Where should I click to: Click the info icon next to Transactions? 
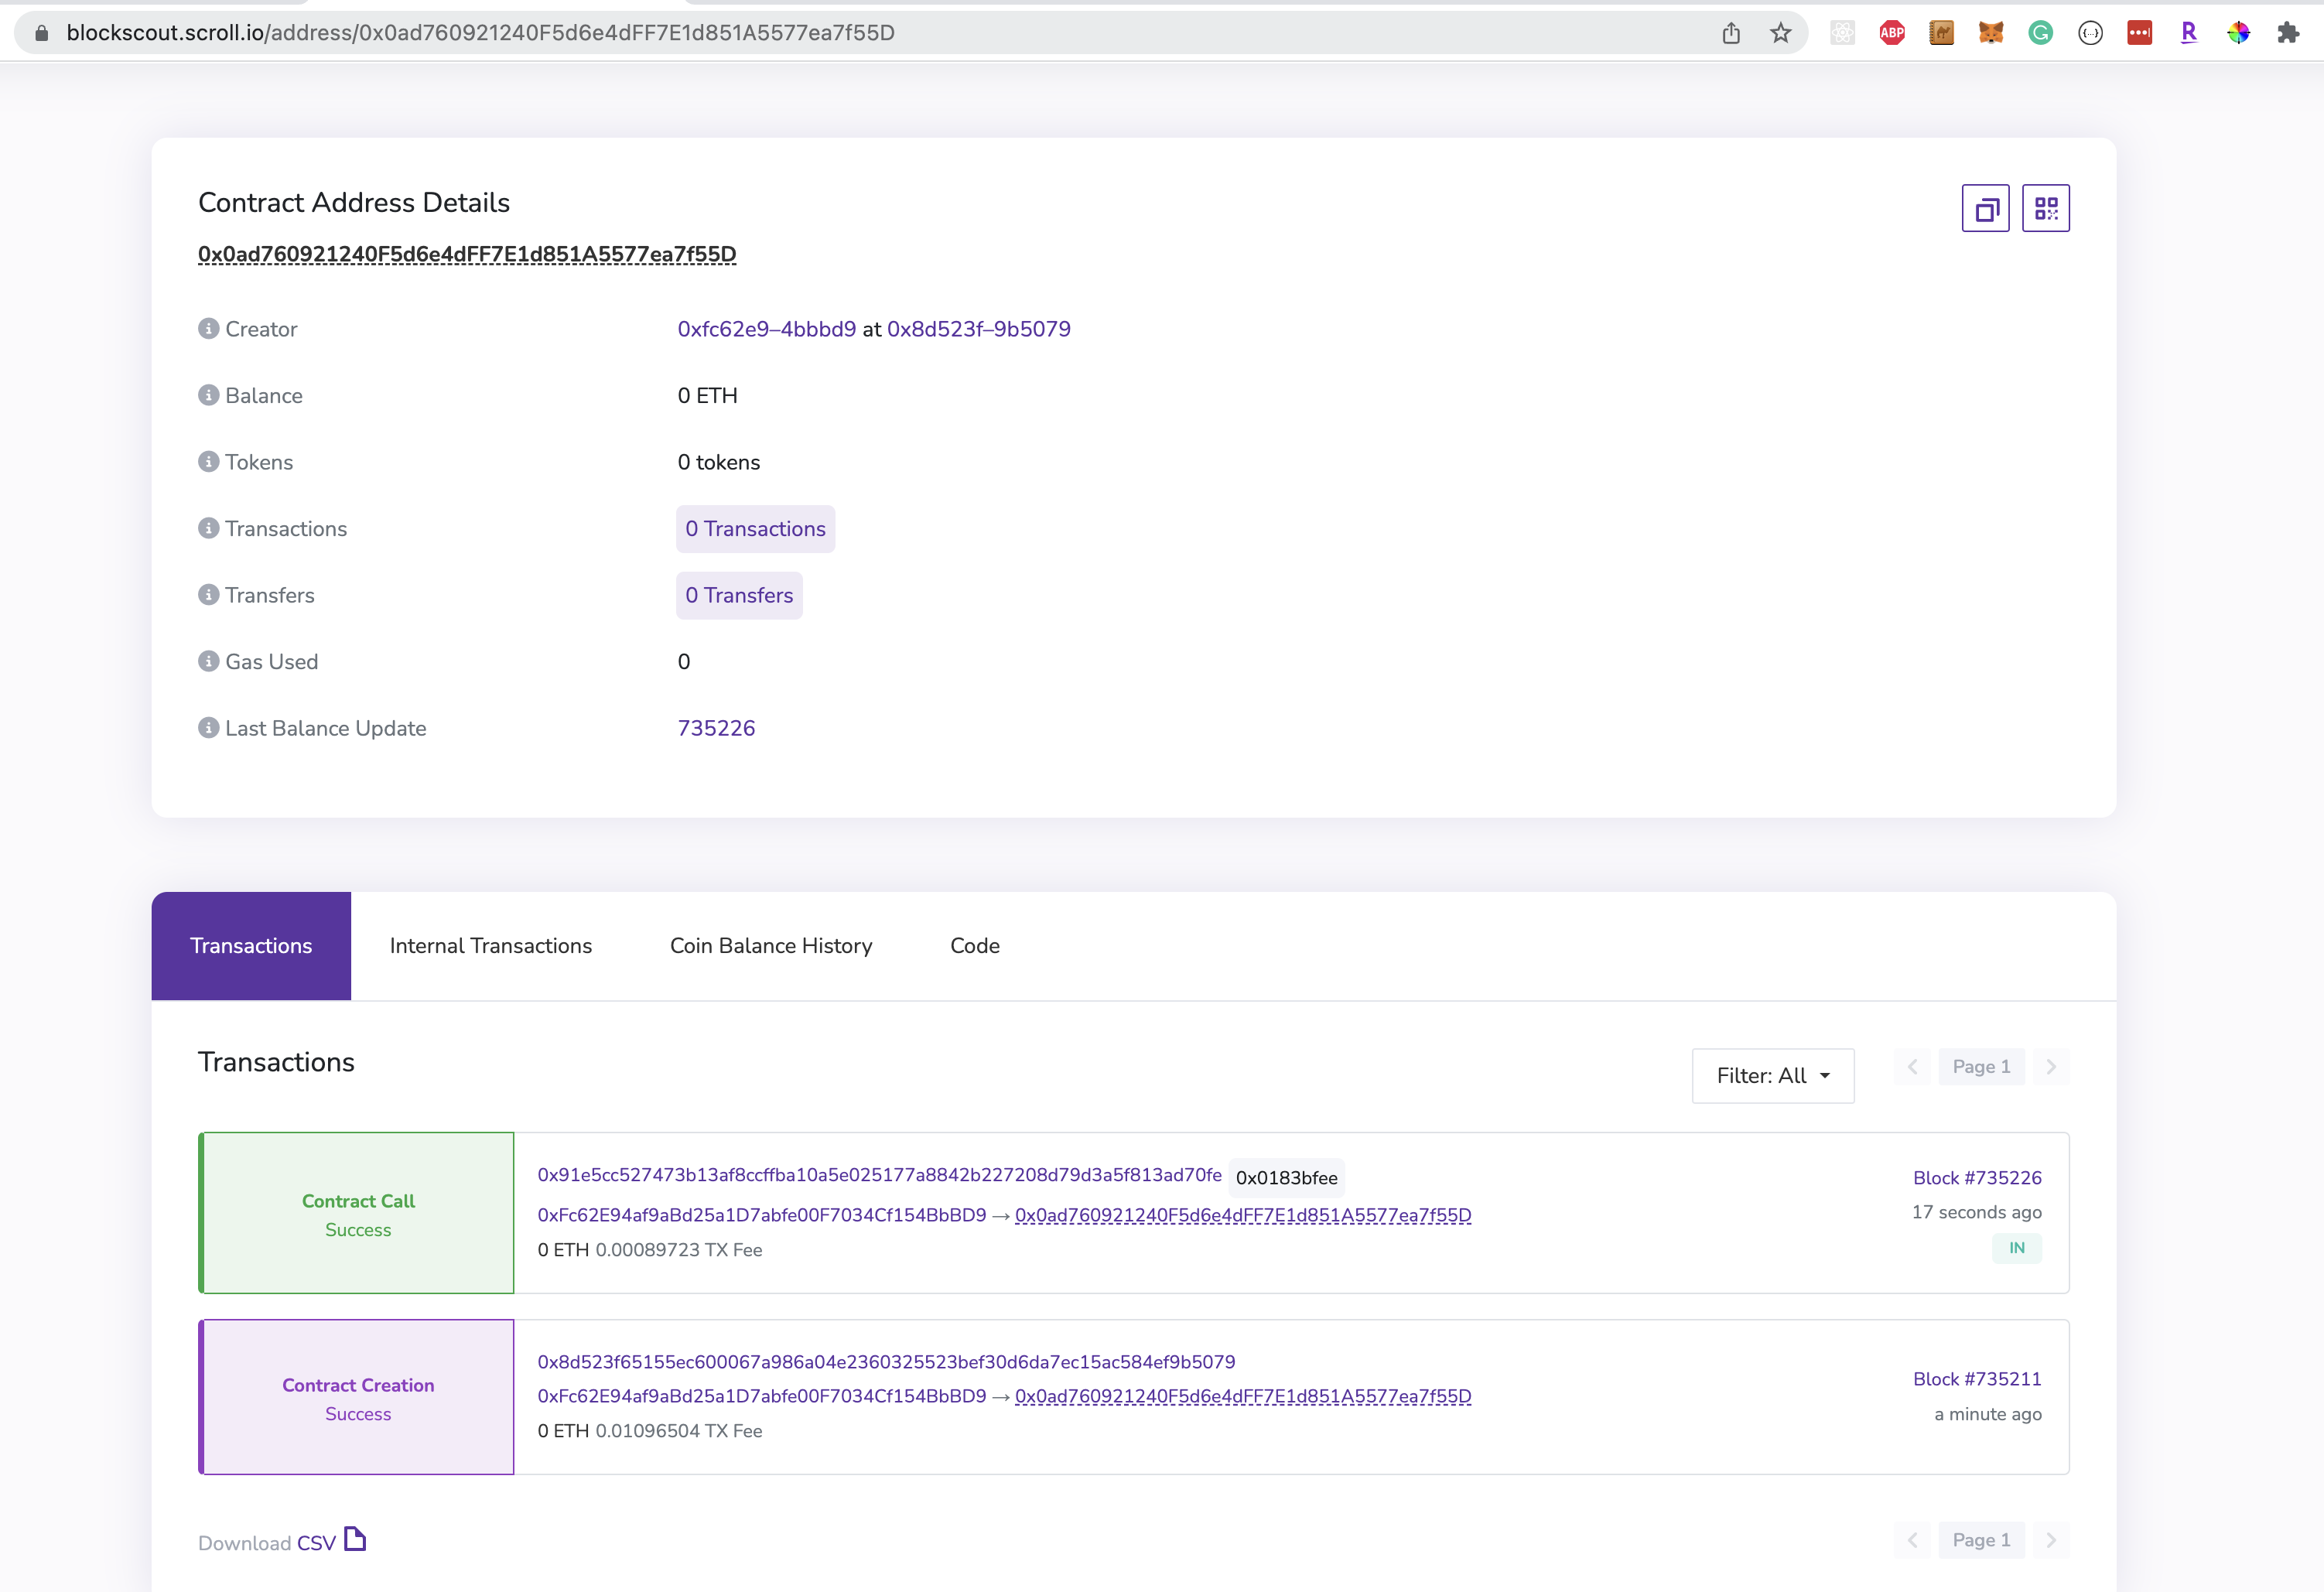click(207, 528)
